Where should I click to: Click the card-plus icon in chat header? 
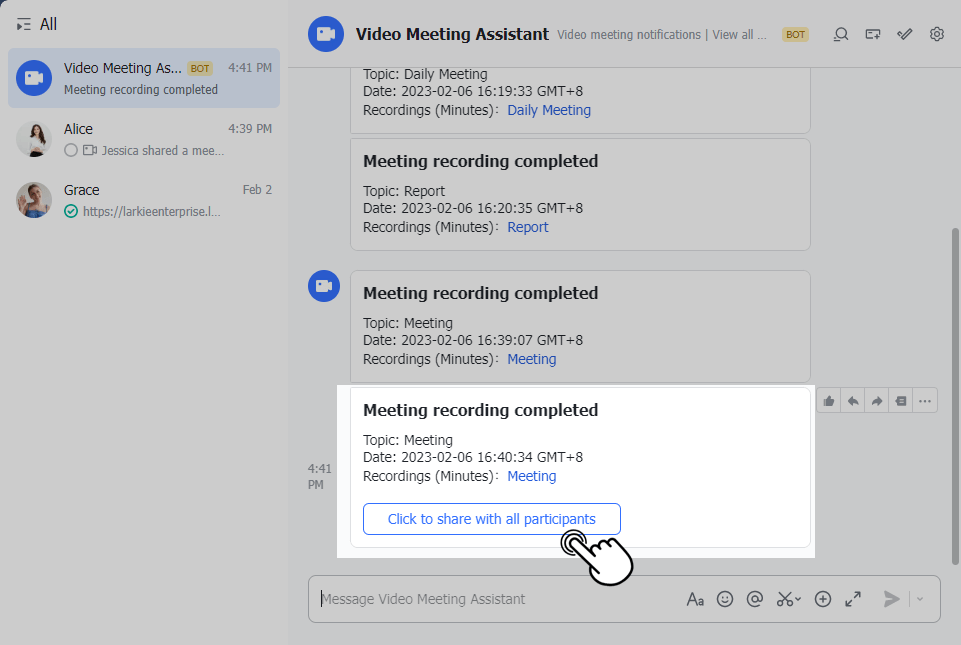click(x=873, y=34)
